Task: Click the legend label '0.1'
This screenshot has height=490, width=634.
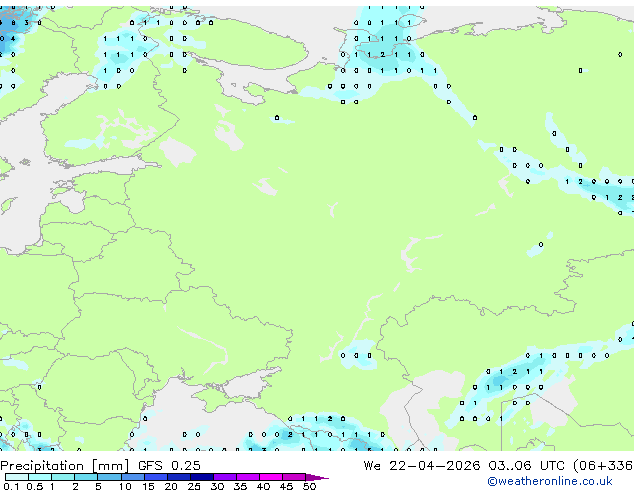Action: point(11,486)
